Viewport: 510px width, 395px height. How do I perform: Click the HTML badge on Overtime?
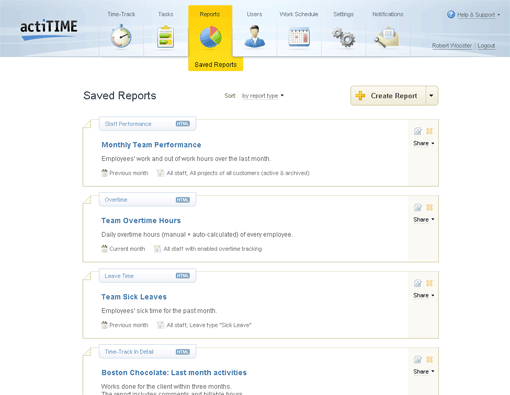[x=183, y=200]
